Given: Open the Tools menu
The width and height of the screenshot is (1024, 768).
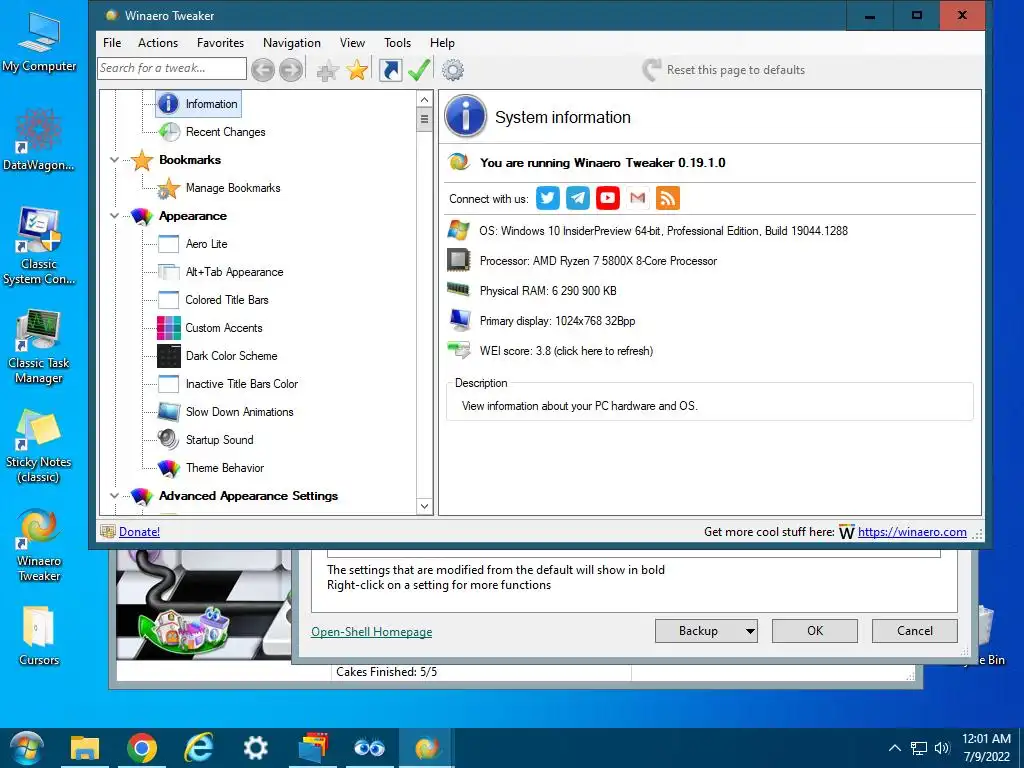Looking at the screenshot, I should point(398,43).
